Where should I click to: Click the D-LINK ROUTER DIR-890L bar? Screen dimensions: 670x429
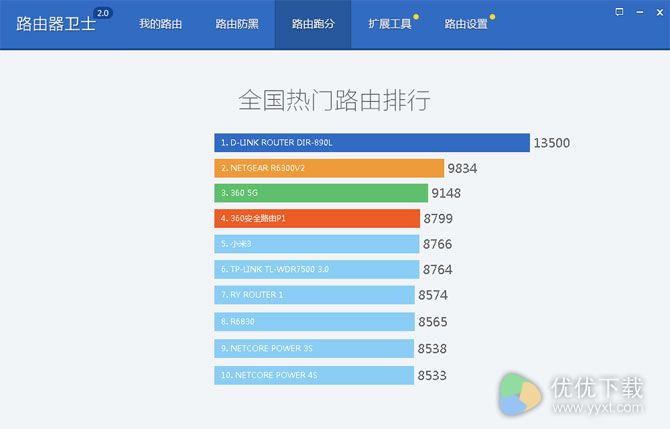pos(372,143)
